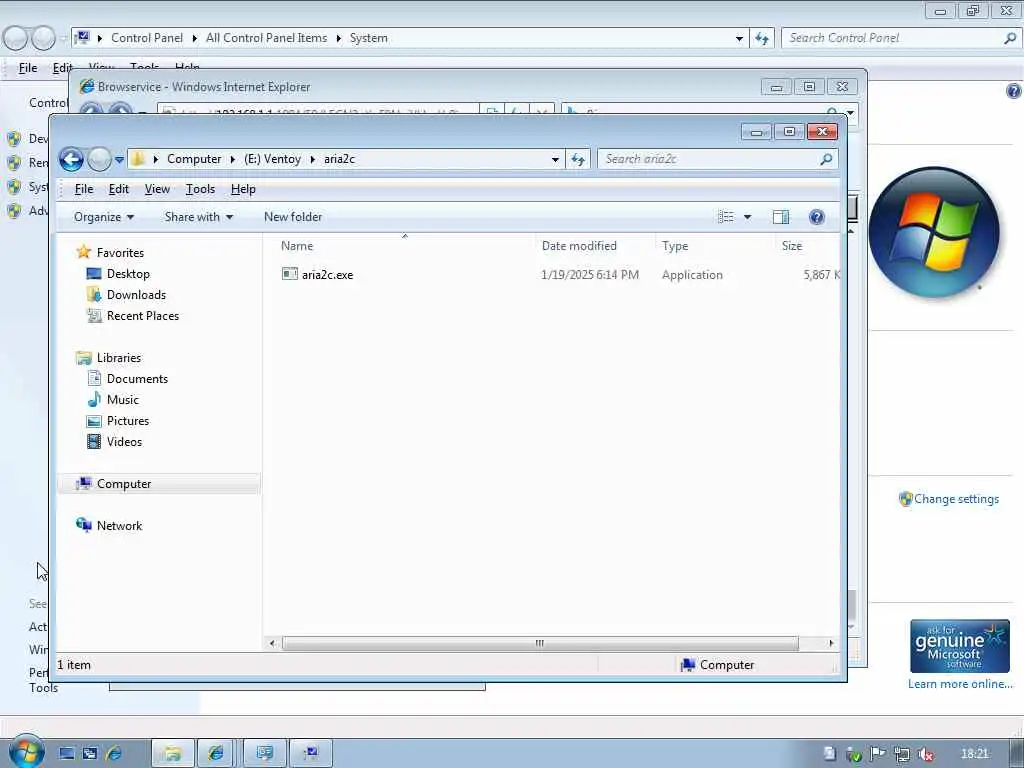The width and height of the screenshot is (1024, 768).
Task: Select Libraries in the navigation pane
Action: [118, 358]
